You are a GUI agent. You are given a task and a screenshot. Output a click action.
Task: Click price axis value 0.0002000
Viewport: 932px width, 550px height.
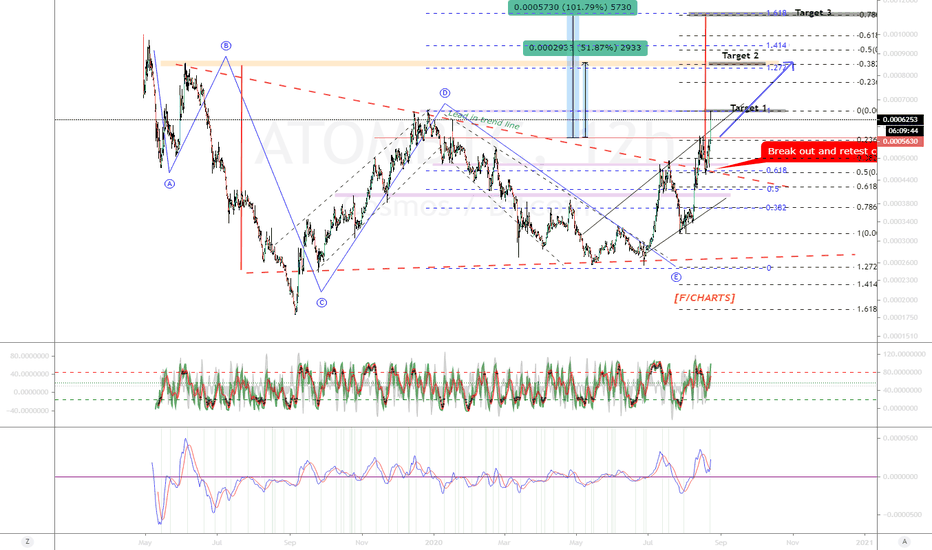click(900, 300)
